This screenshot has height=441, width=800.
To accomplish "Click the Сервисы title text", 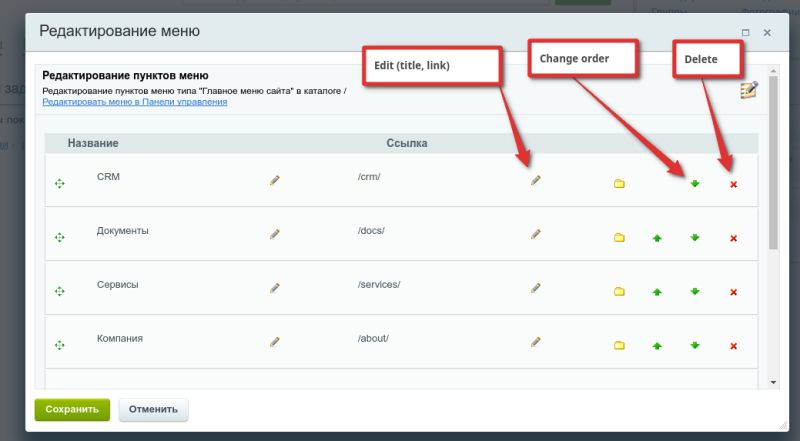I will pyautogui.click(x=117, y=285).
